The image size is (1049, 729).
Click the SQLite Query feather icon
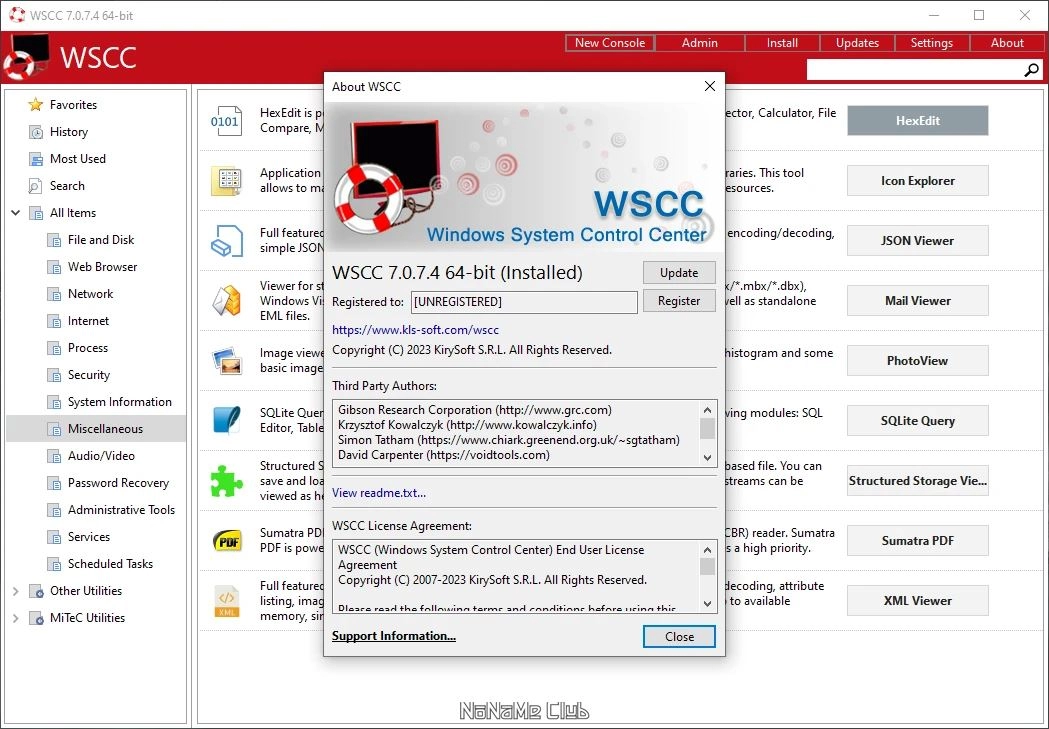pos(226,421)
